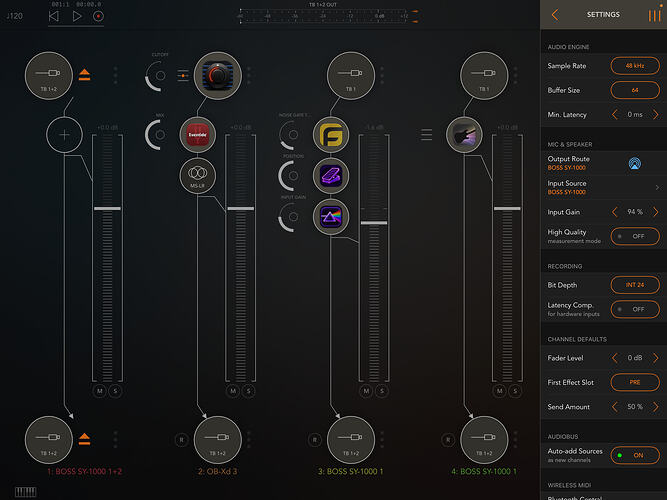Select channel 4 TB 1+2 output node
The width and height of the screenshot is (667, 500).
tap(484, 440)
